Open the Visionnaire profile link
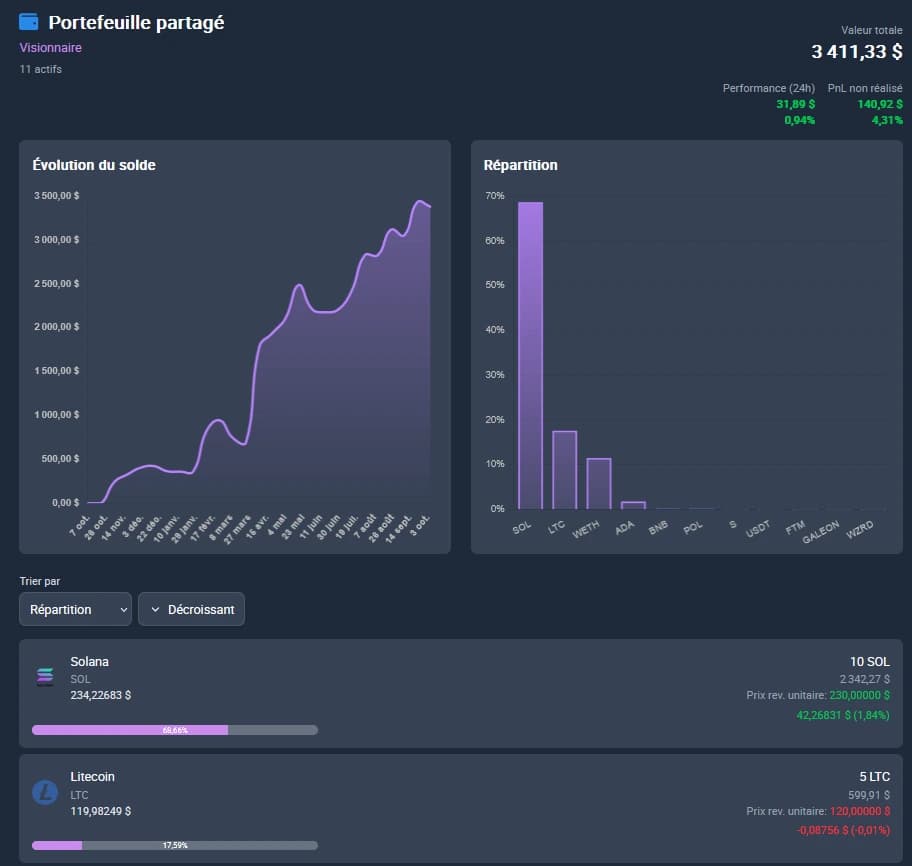The height and width of the screenshot is (866, 912). coord(50,47)
